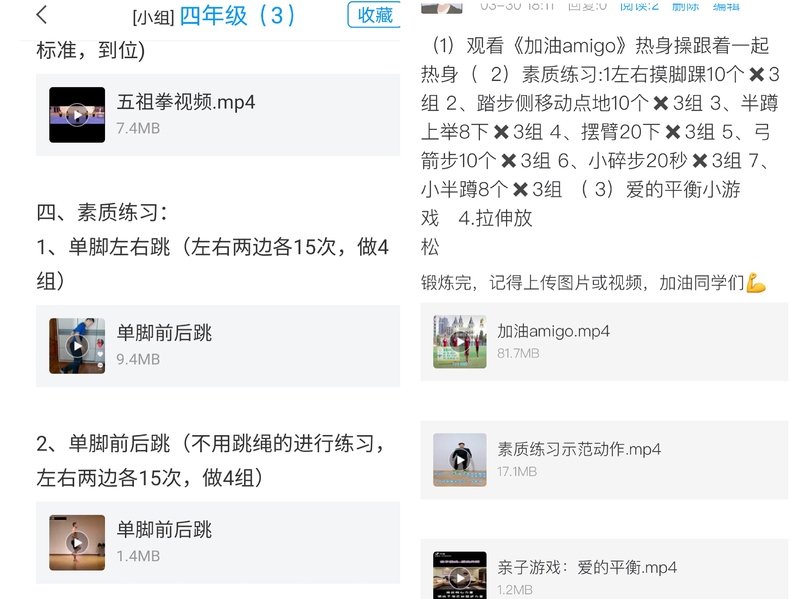Click the 删除 link

click(685, 6)
